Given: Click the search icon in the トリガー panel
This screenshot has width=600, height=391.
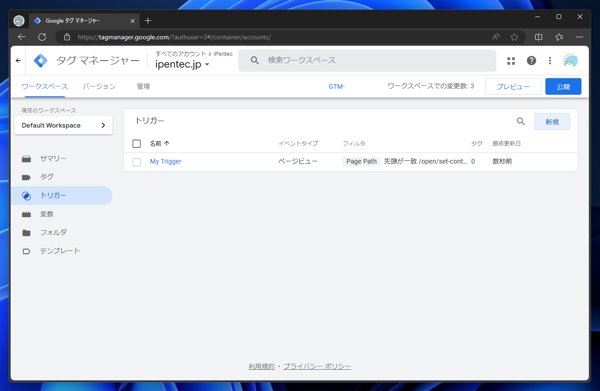Looking at the screenshot, I should pos(520,121).
